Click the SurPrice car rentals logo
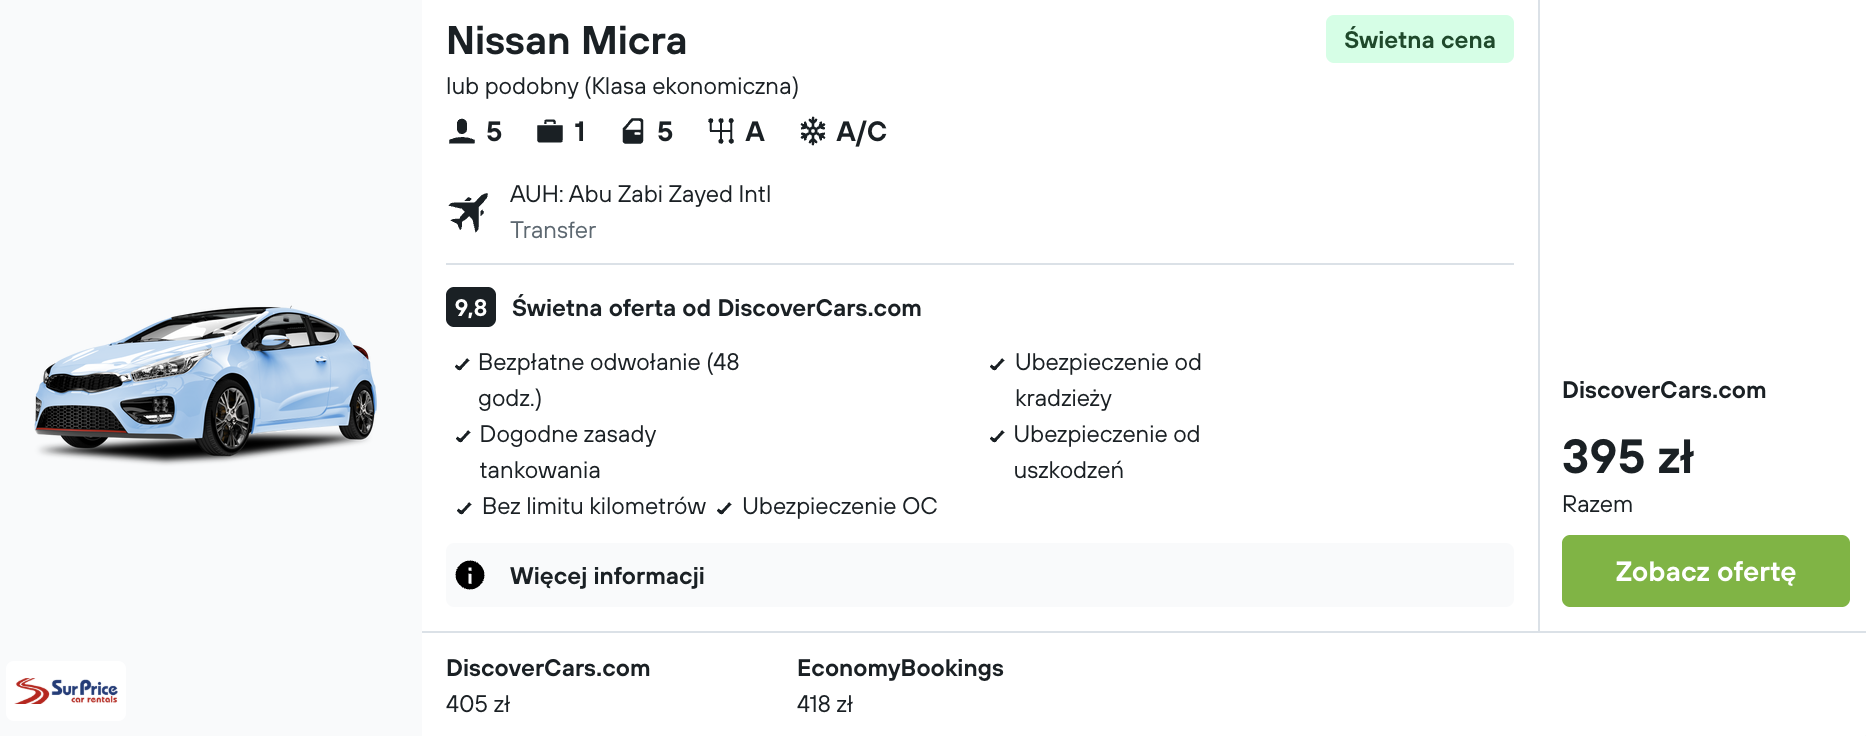The image size is (1866, 736). pyautogui.click(x=66, y=691)
